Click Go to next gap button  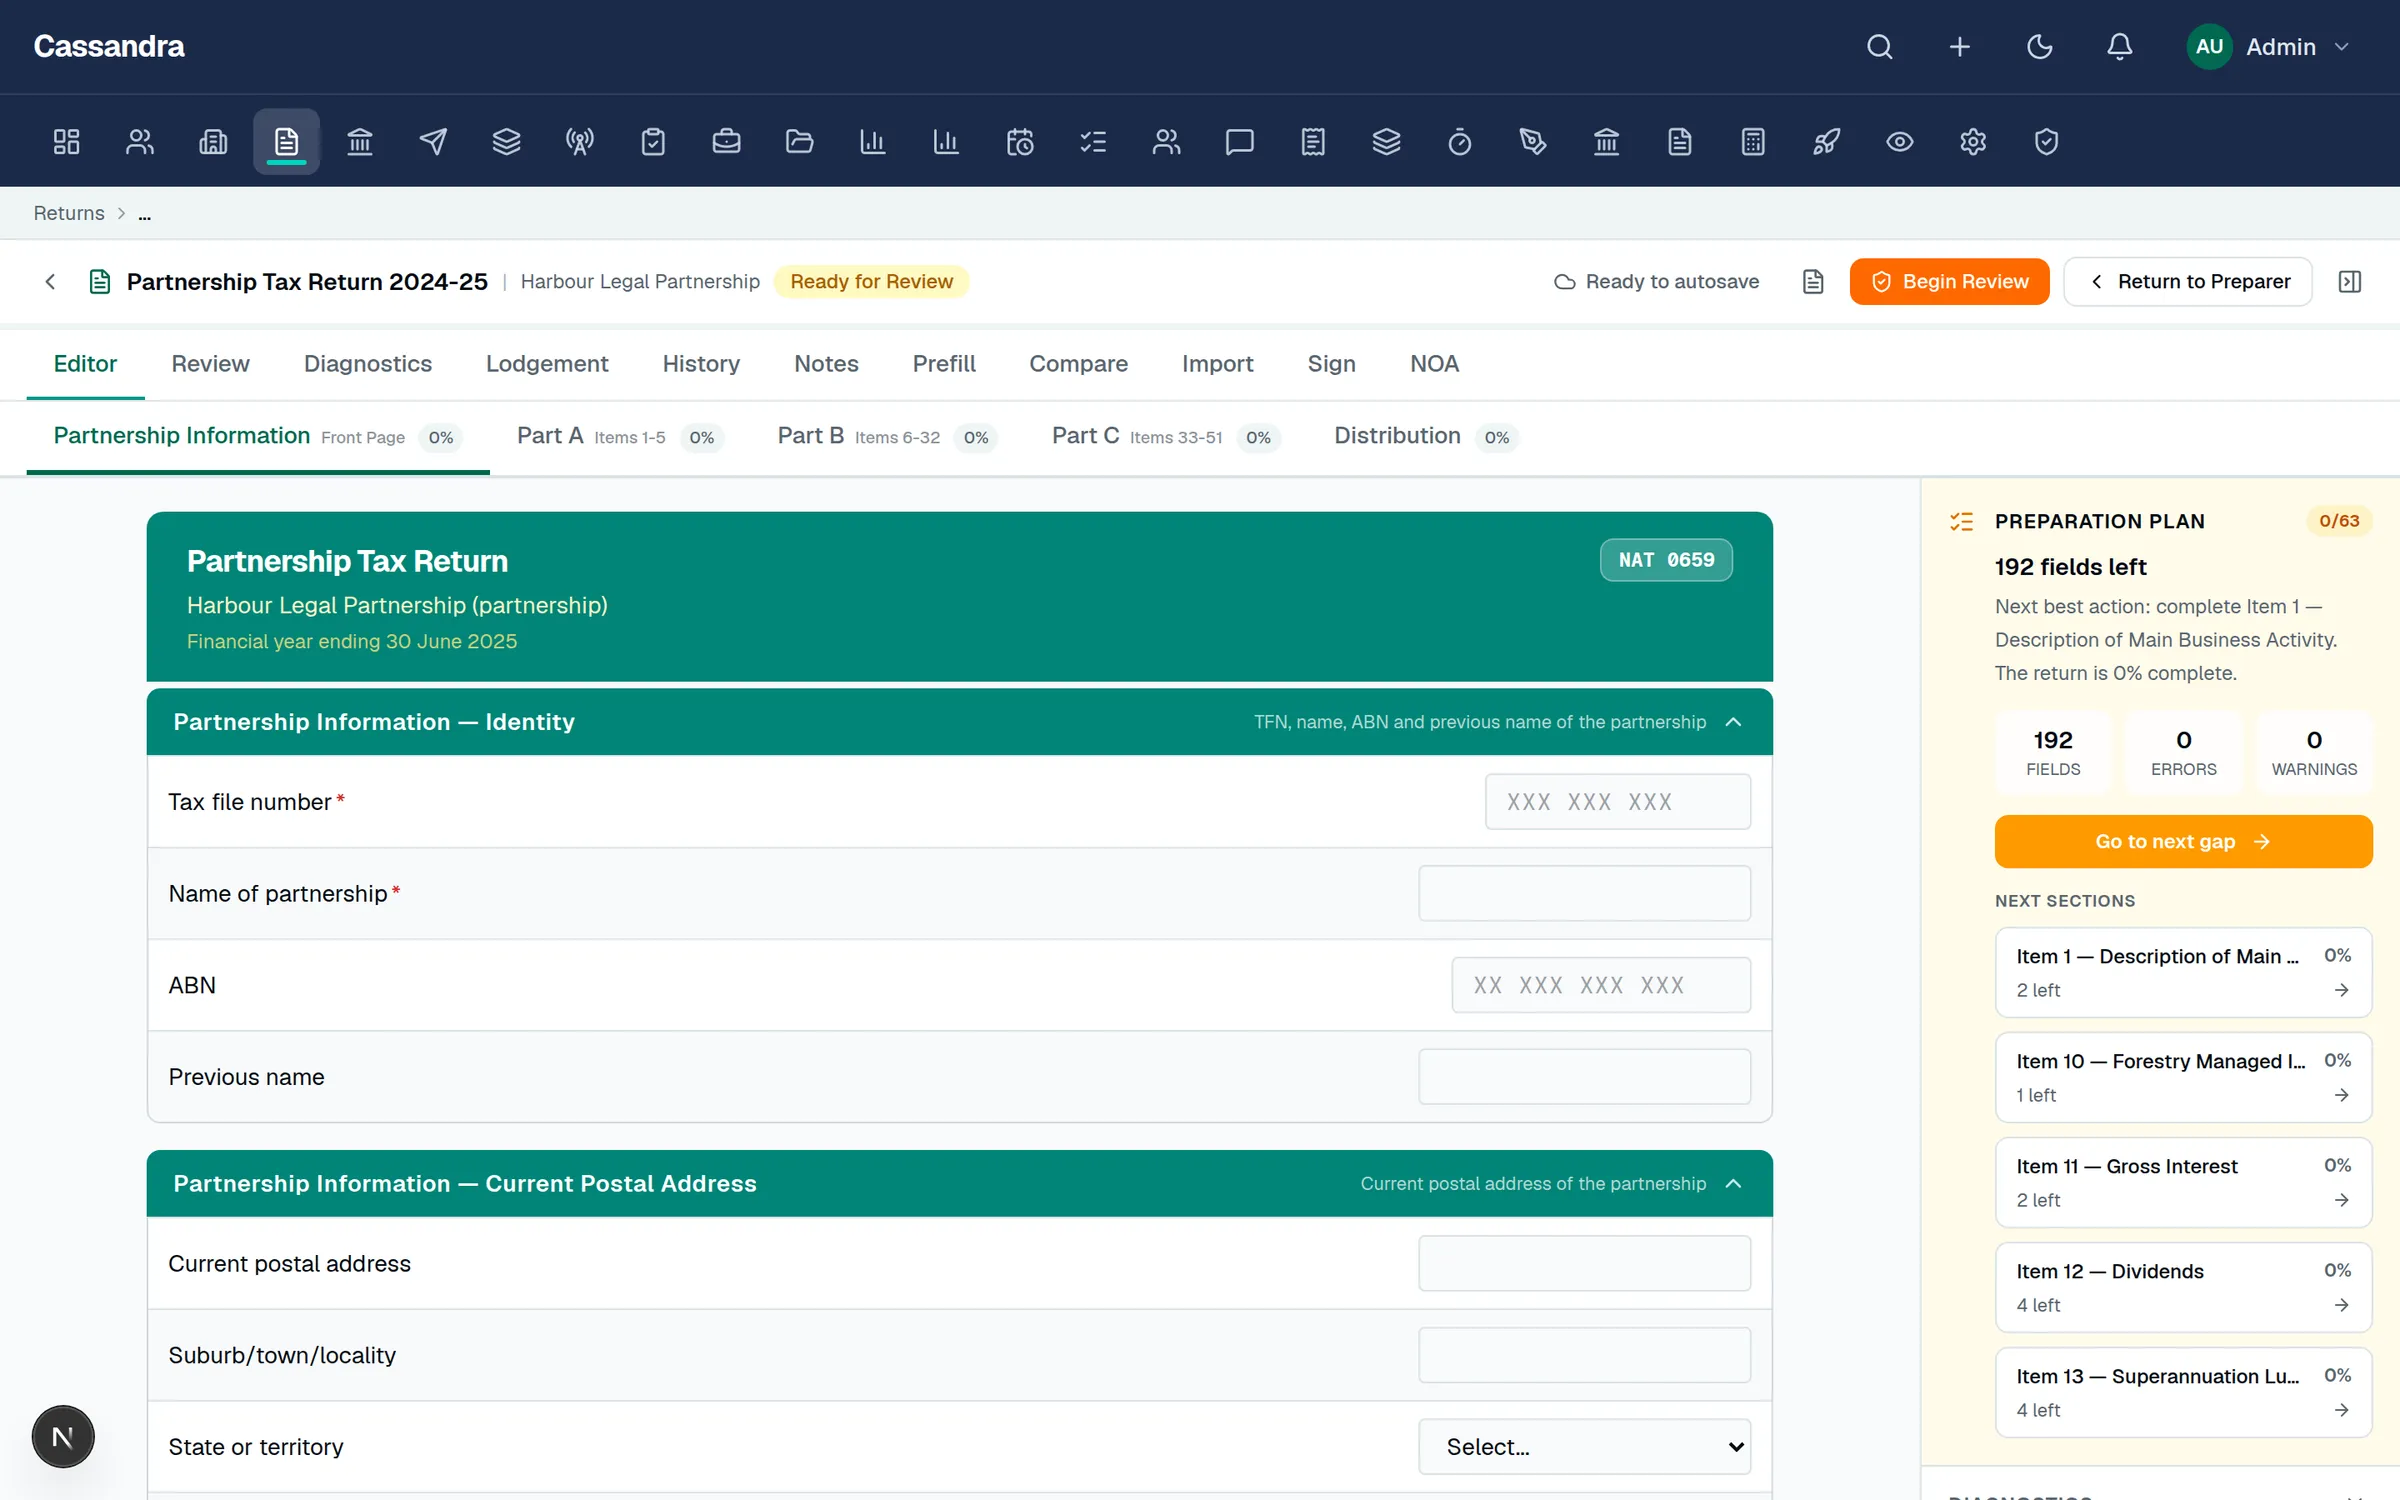pyautogui.click(x=2184, y=842)
